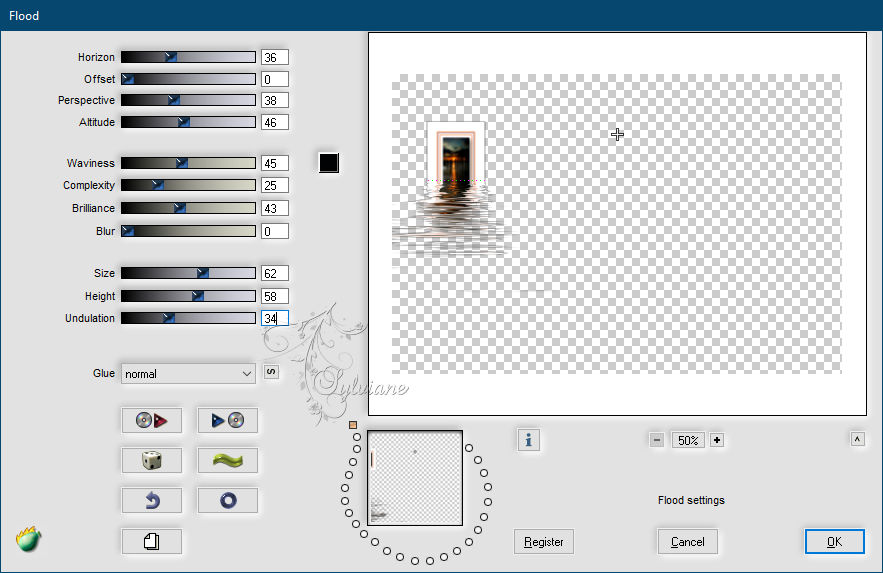Click the black water color swatch

(329, 163)
